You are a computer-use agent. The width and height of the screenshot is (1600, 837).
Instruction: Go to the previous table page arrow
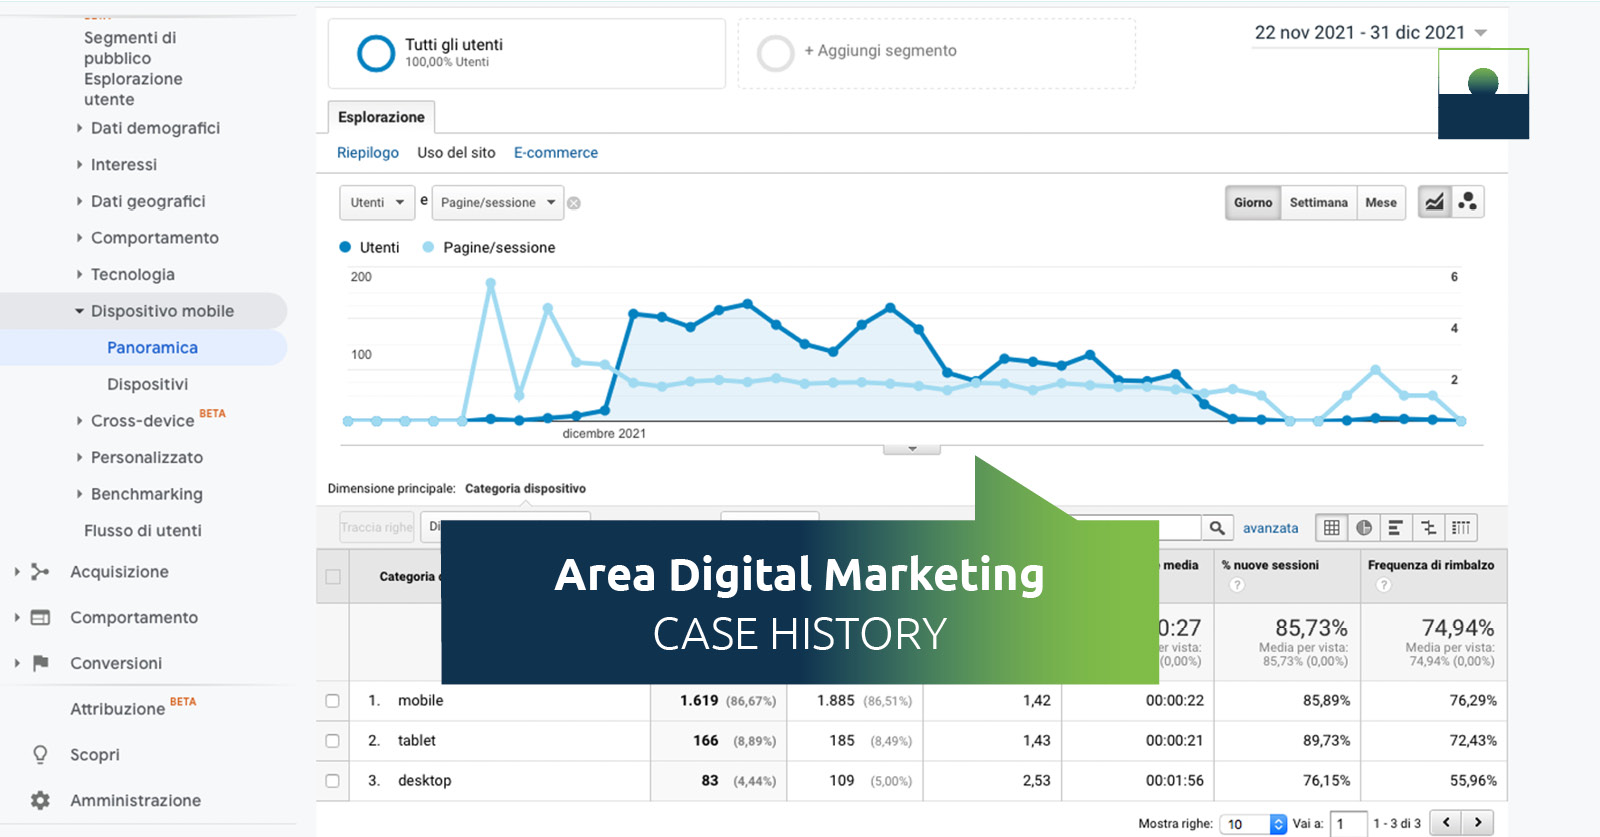pos(1446,823)
